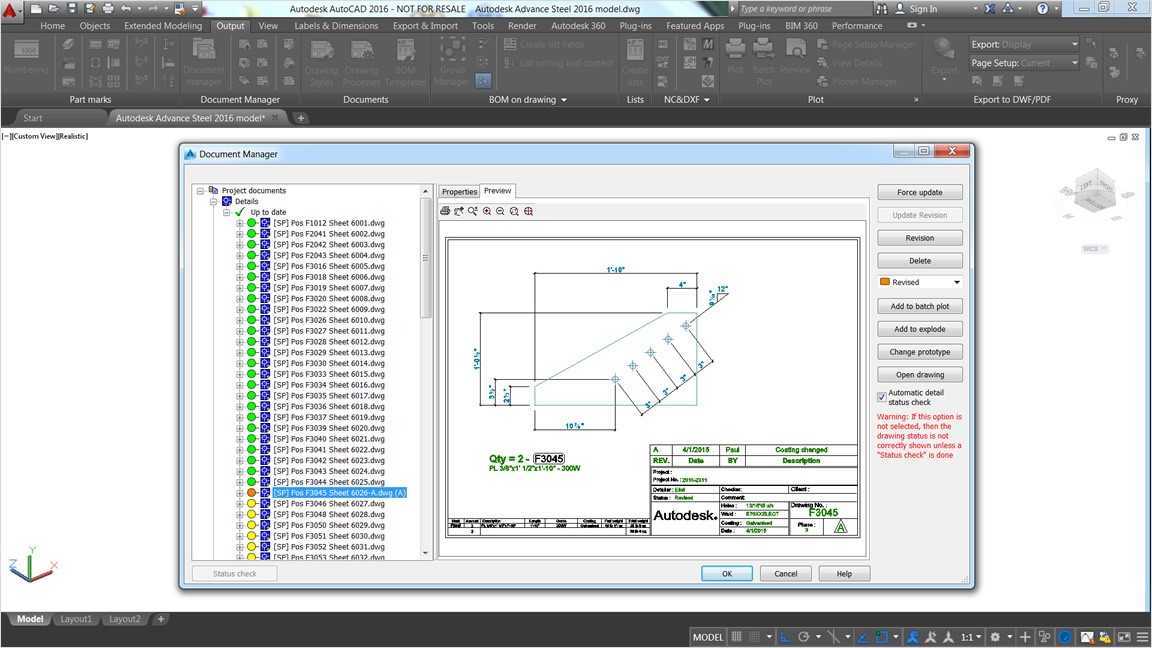Image resolution: width=1152 pixels, height=648 pixels.
Task: Click the workspace switching gear icon
Action: 995,637
